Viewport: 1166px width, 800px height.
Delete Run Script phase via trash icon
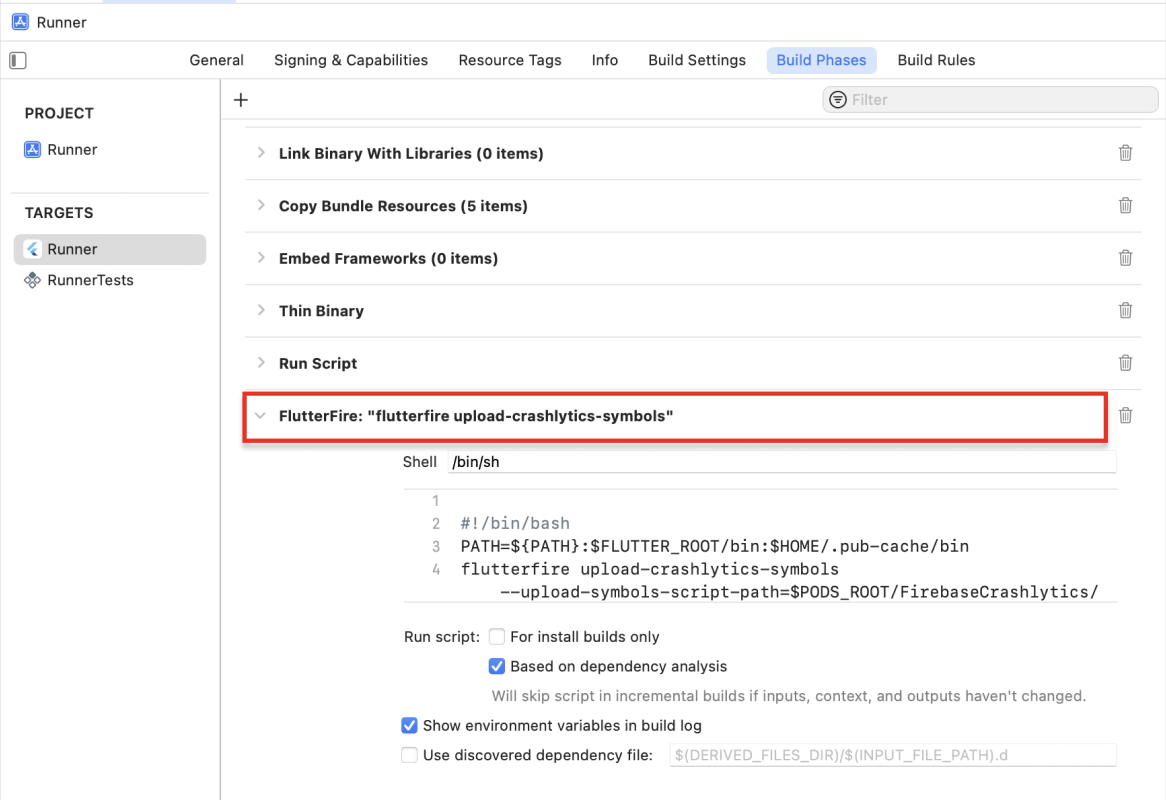(x=1125, y=363)
